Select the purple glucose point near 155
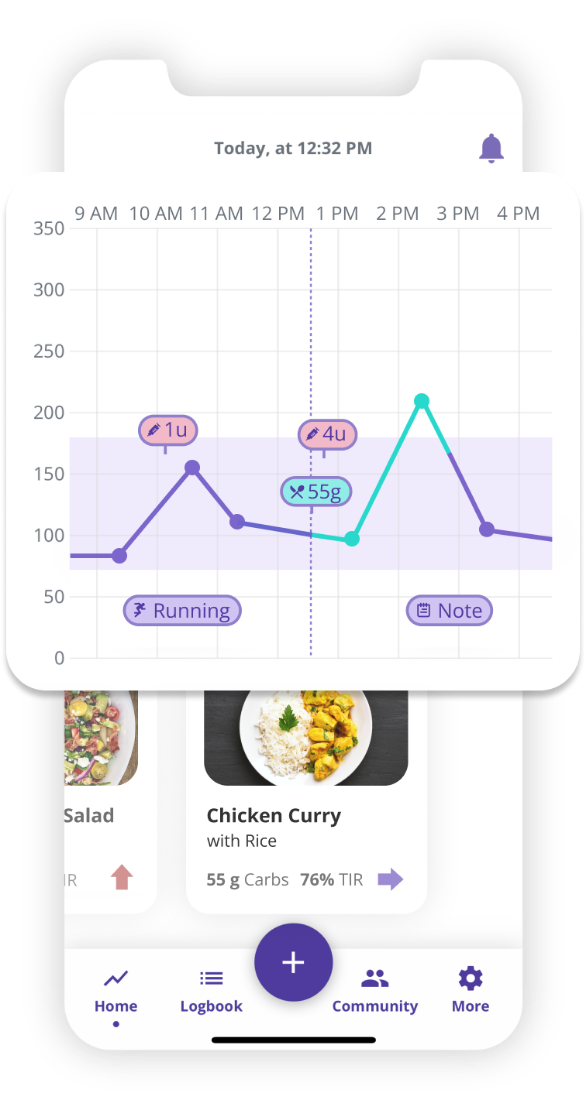 coord(192,467)
